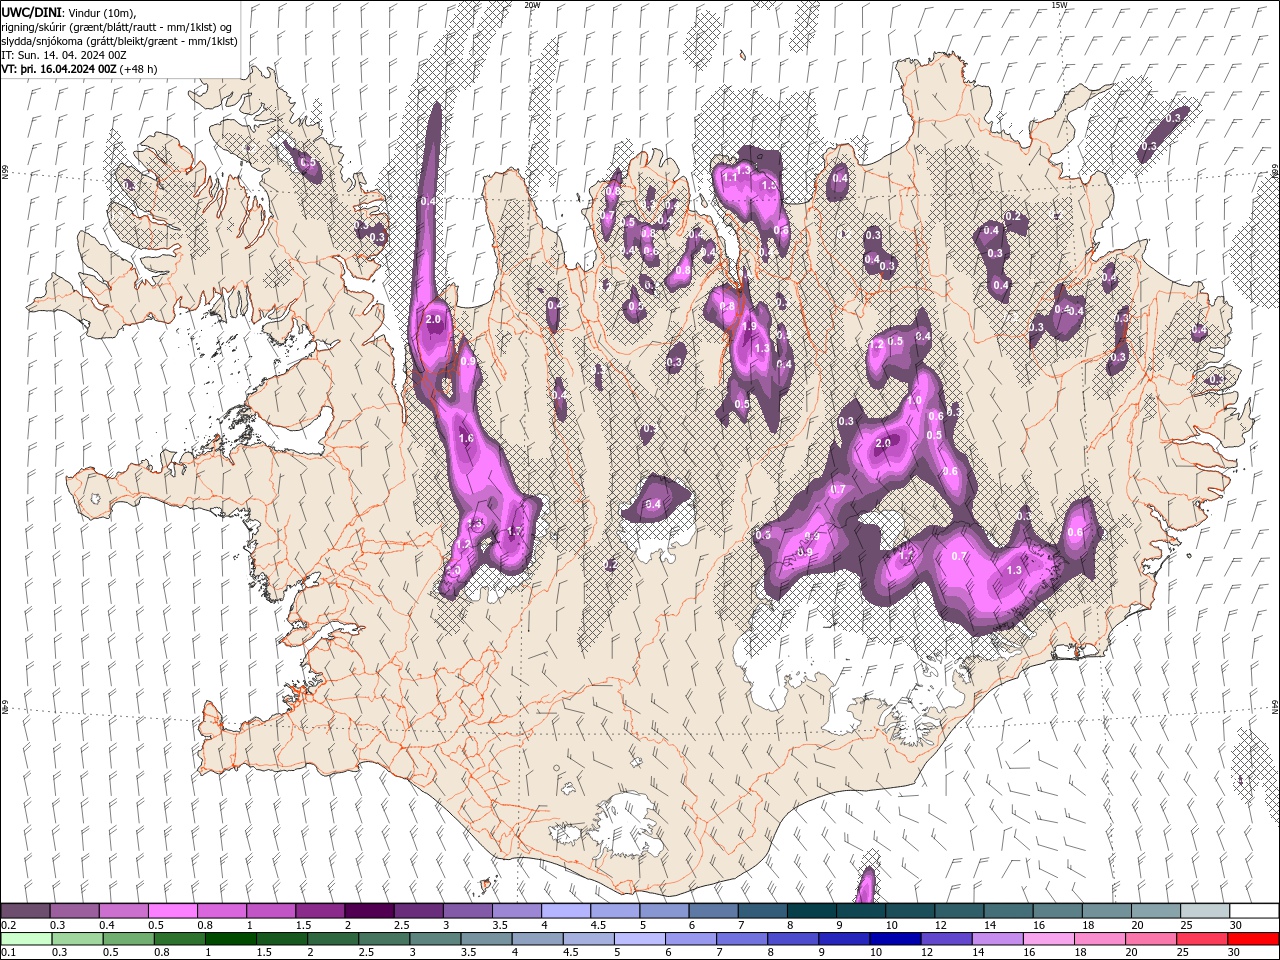The image size is (1280, 960).
Task: Select the bright pink 0.5 snow legend swatch
Action: [x=173, y=911]
